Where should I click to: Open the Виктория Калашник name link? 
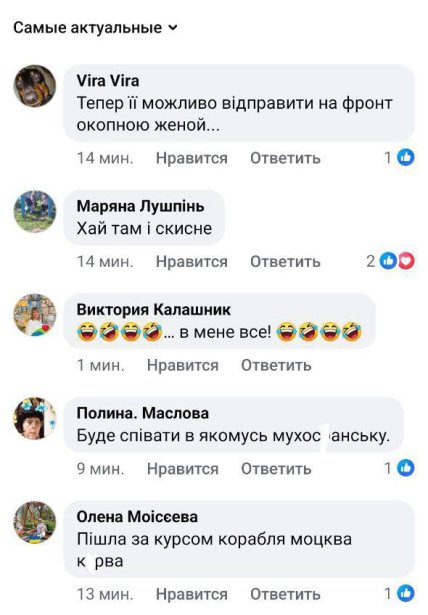point(153,309)
